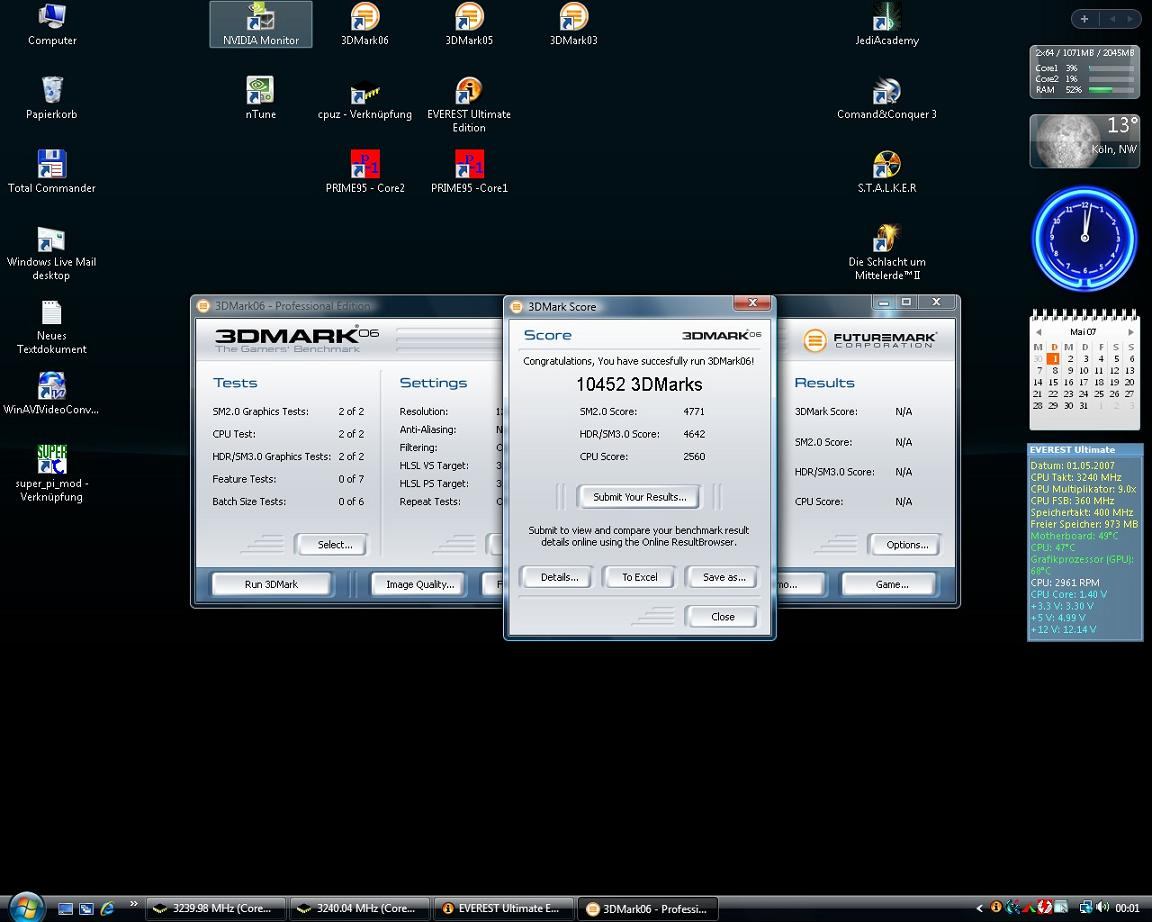The image size is (1152, 922).
Task: Switch to 3DMark06 - Professional taskbar item
Action: (649, 909)
